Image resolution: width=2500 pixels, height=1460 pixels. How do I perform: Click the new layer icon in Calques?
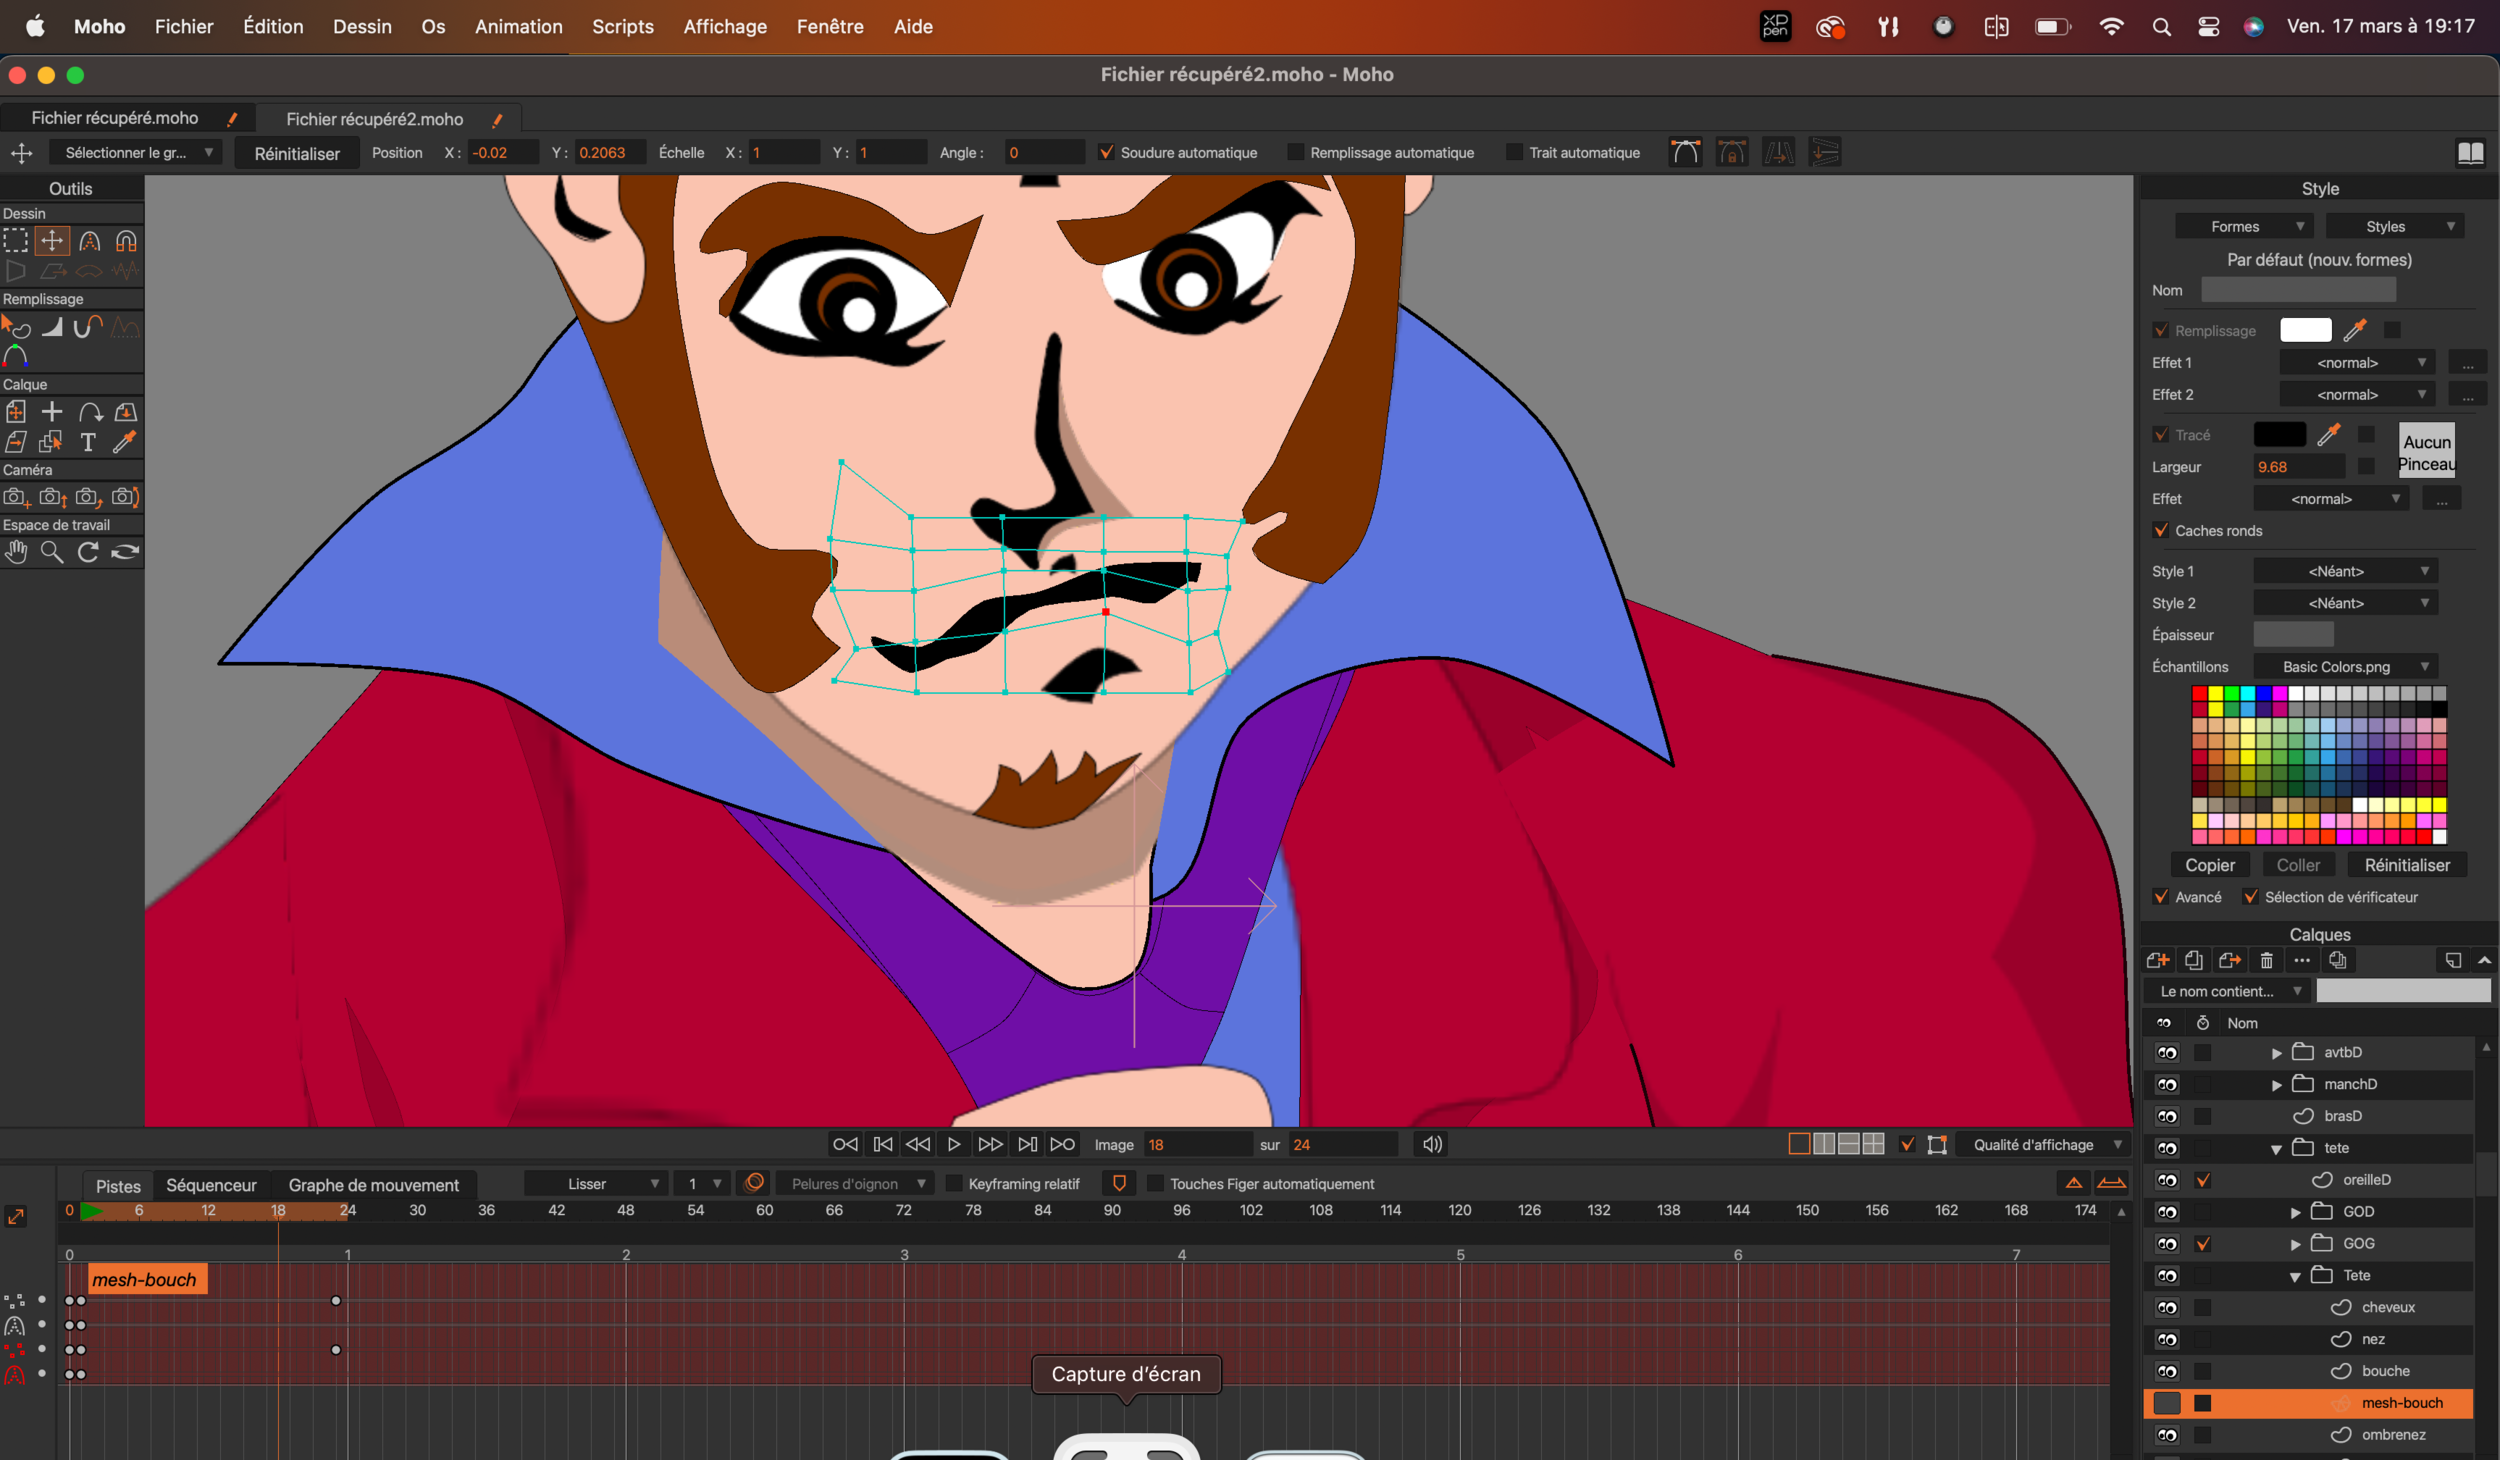[2157, 960]
